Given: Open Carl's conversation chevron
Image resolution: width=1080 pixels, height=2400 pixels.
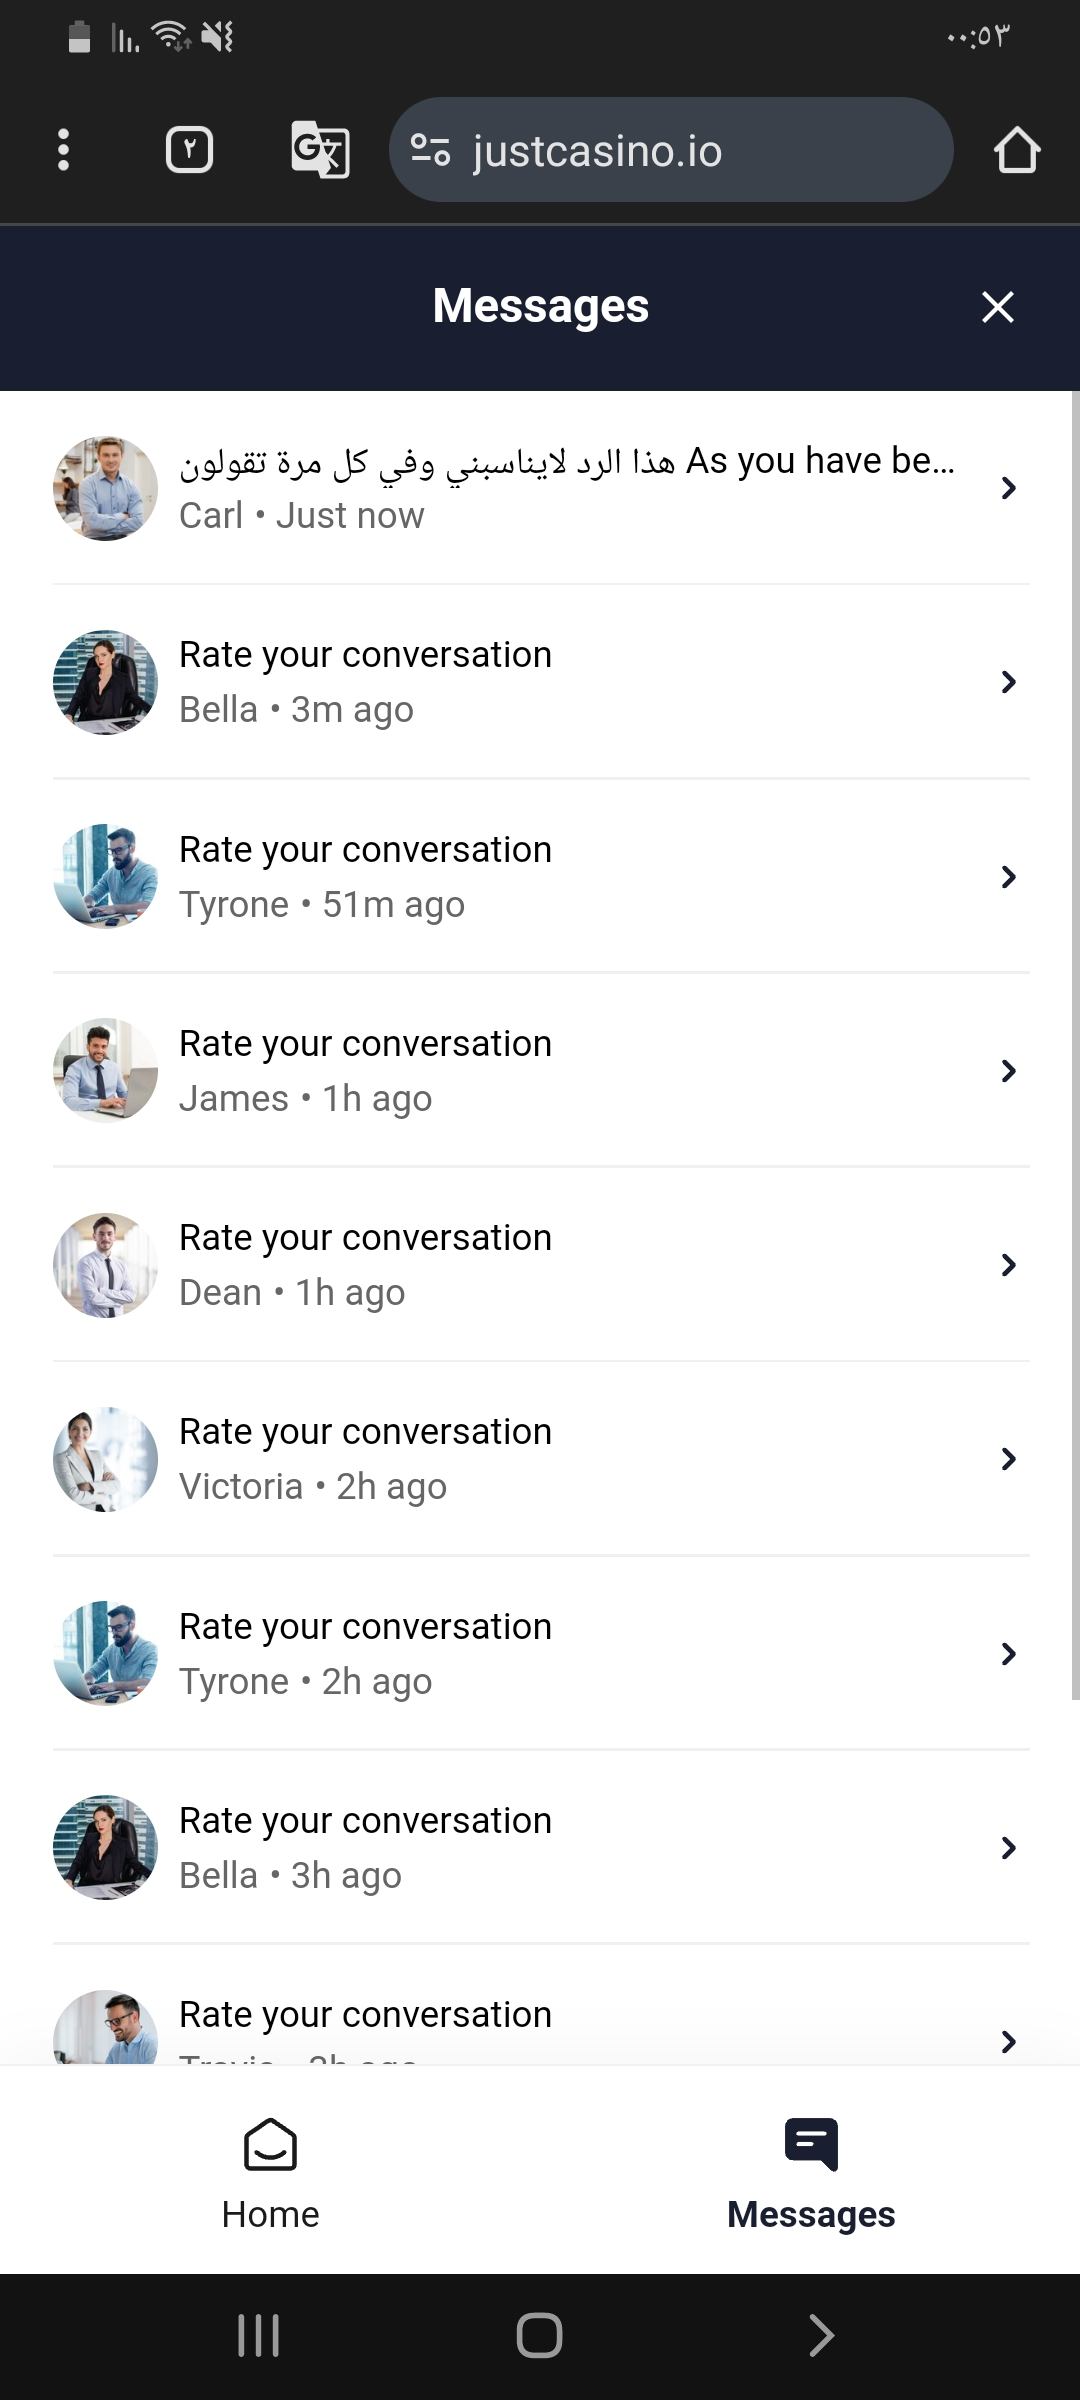Looking at the screenshot, I should click(1008, 488).
